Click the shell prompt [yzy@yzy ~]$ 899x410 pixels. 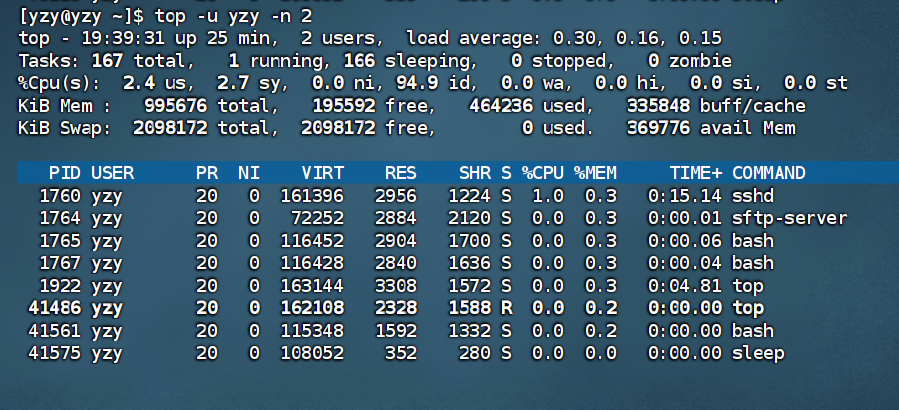(81, 16)
